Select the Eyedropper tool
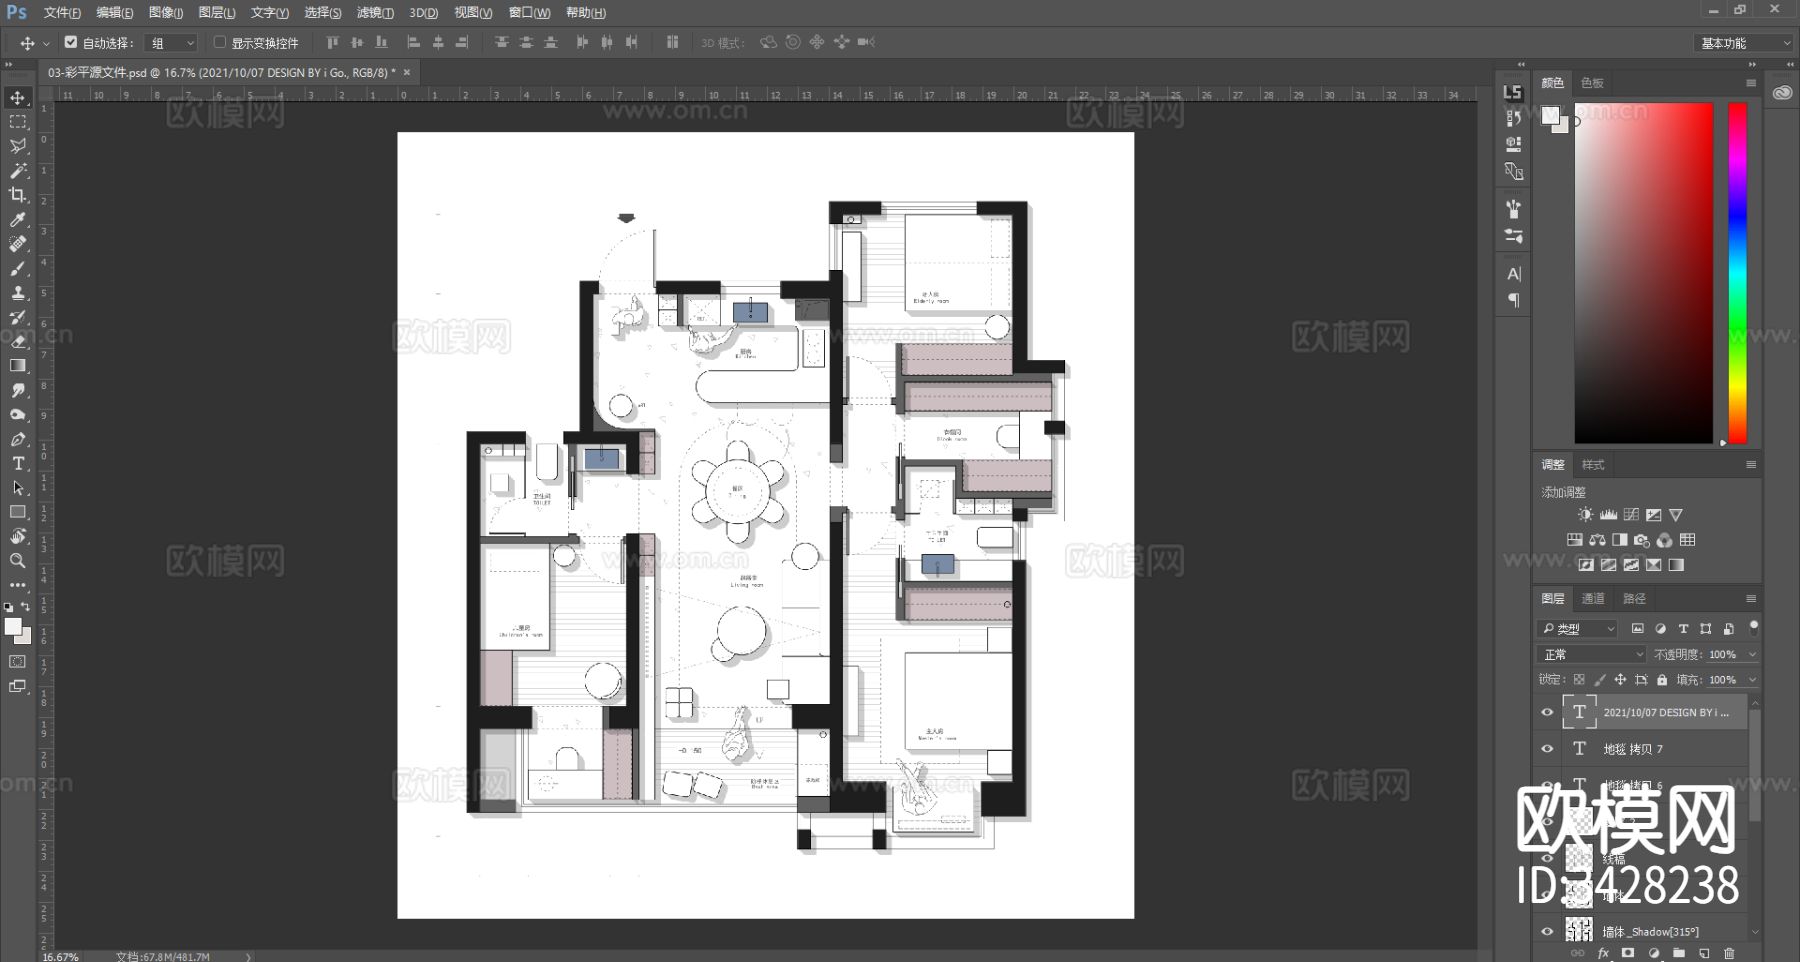Viewport: 1800px width, 962px height. point(18,220)
